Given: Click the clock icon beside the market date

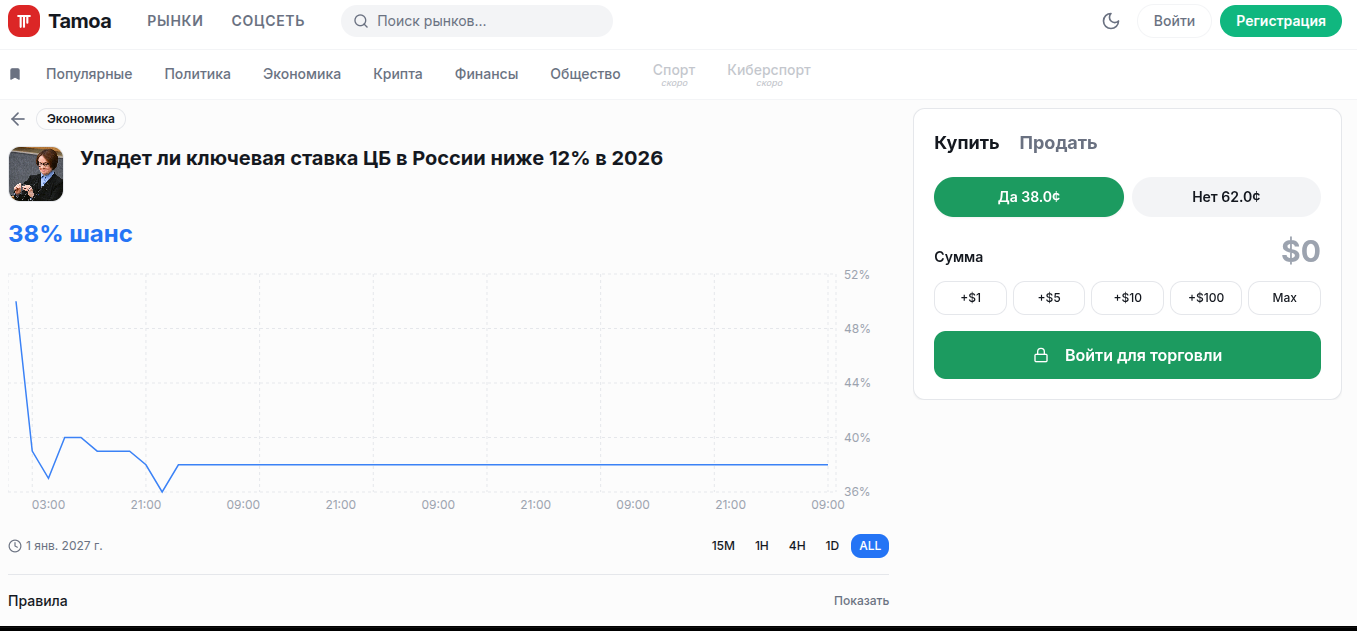Looking at the screenshot, I should click(16, 545).
